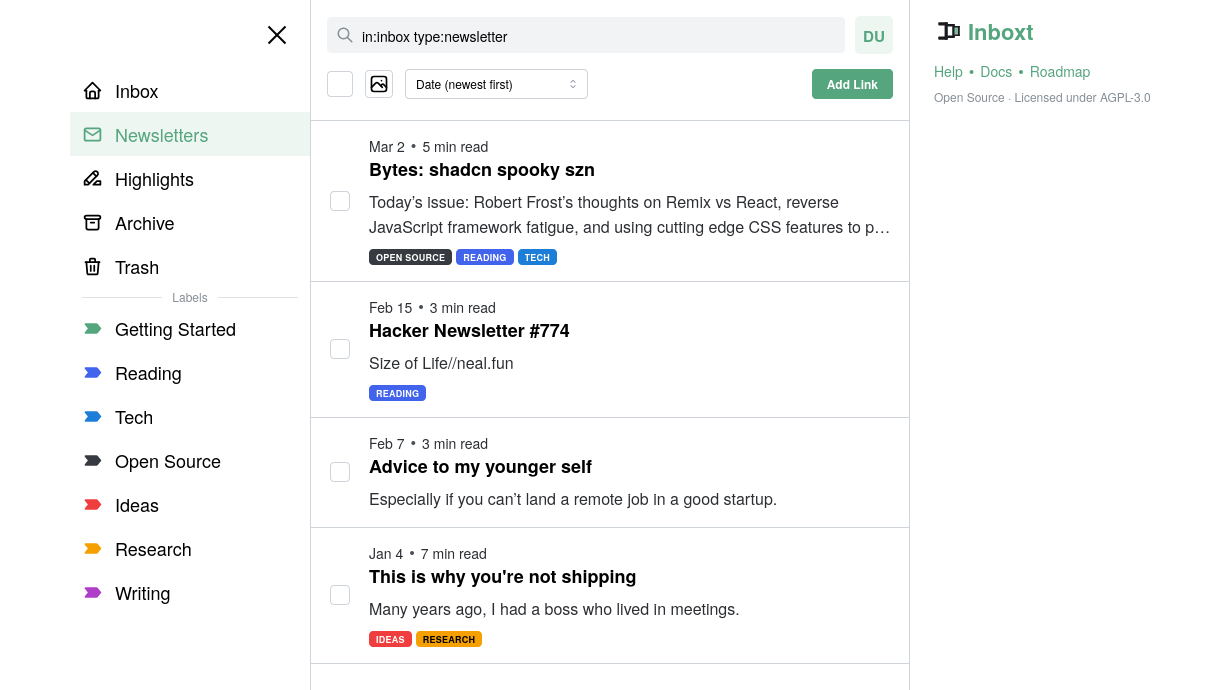This screenshot has height=690, width=1220.
Task: Check the select-all checkbox in the toolbar
Action: point(340,84)
